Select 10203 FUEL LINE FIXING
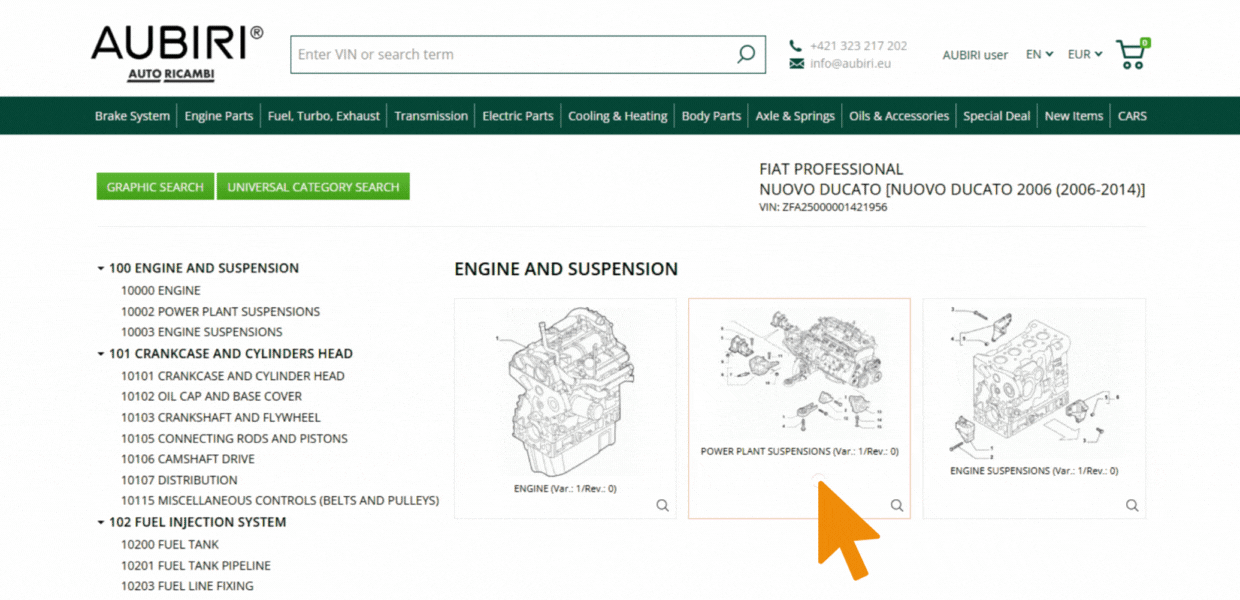 187,586
